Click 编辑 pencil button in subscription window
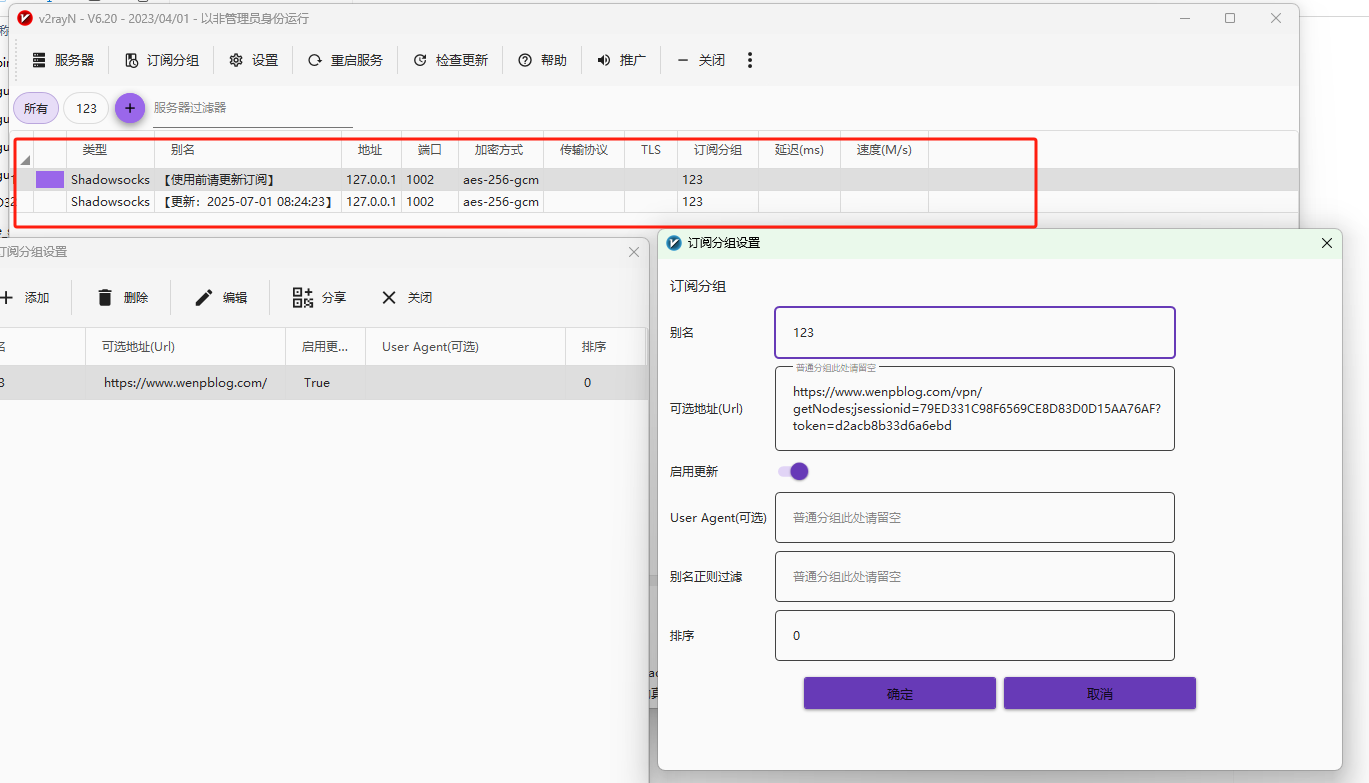1369x783 pixels. pos(222,298)
